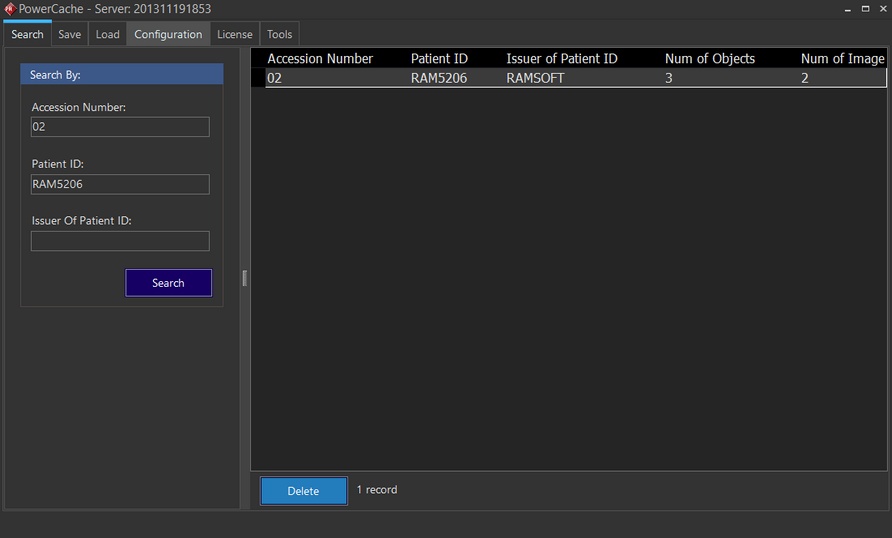Click the Accession Number input field
This screenshot has height=538, width=892.
tap(120, 127)
